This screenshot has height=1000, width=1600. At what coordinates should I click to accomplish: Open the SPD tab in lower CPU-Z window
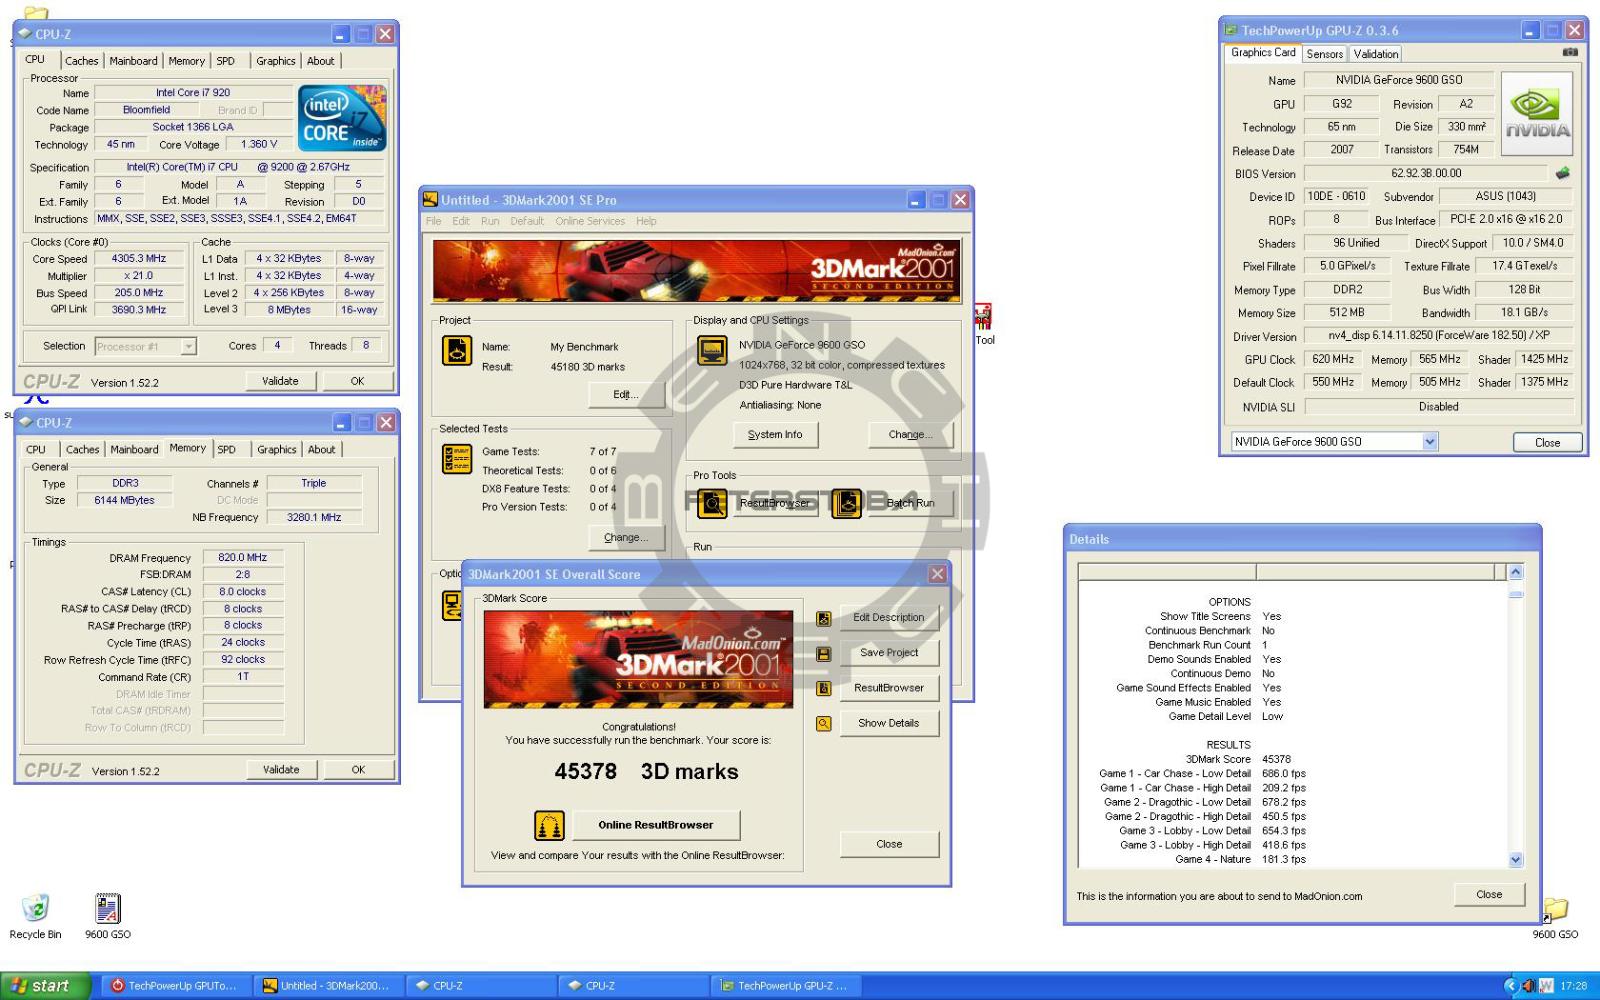tap(227, 450)
